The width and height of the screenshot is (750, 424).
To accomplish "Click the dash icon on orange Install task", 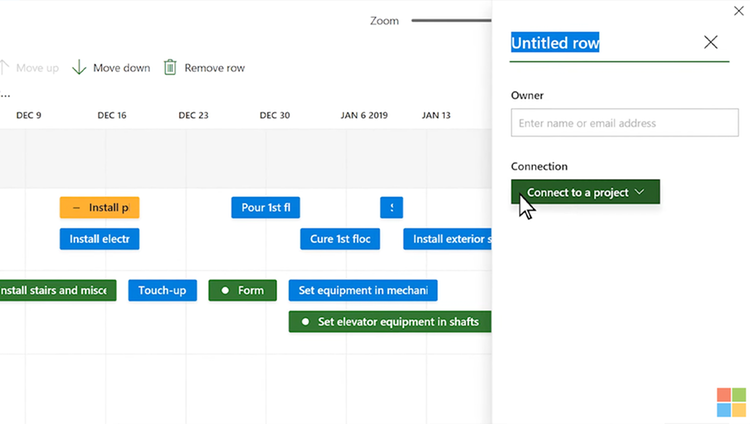I will tap(76, 208).
